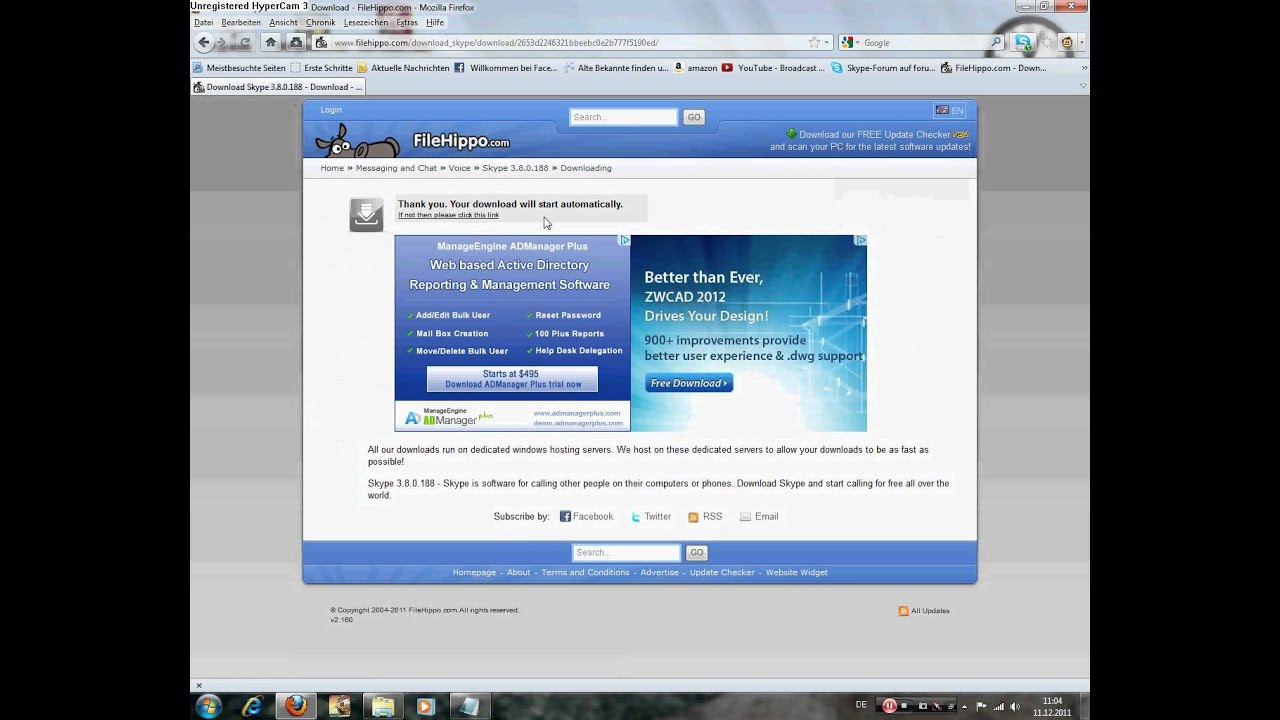Viewport: 1280px width, 720px height.
Task: Open Messaging and Chat breadcrumb
Action: (396, 168)
